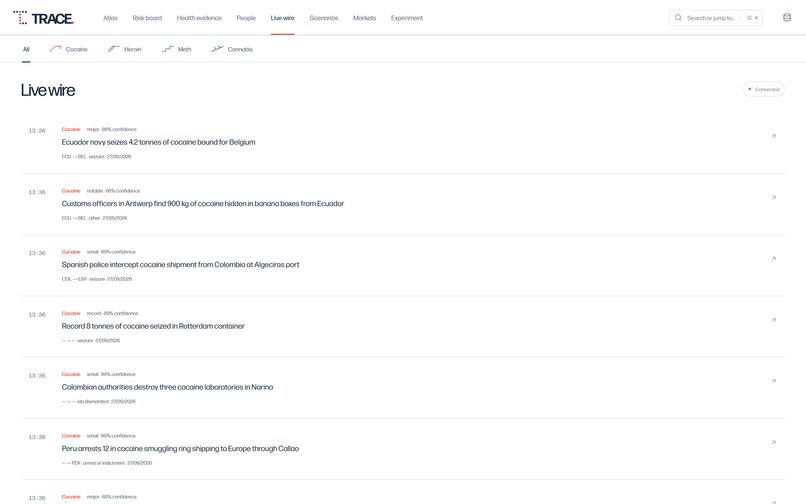Click Cocaine tag on Peru arrests item
Viewport: 806px width, 504px height.
[71, 436]
